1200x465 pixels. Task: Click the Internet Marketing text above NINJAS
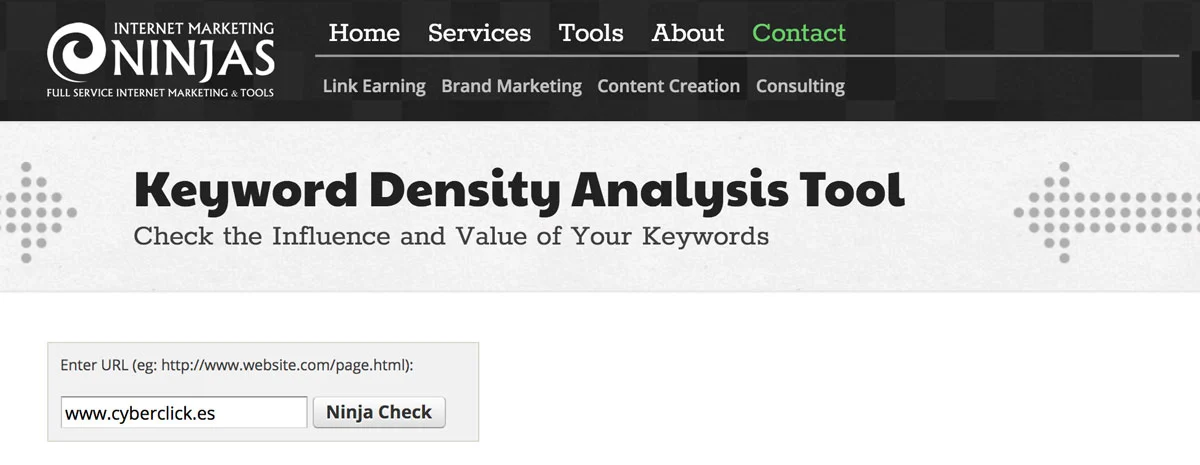coord(194,28)
